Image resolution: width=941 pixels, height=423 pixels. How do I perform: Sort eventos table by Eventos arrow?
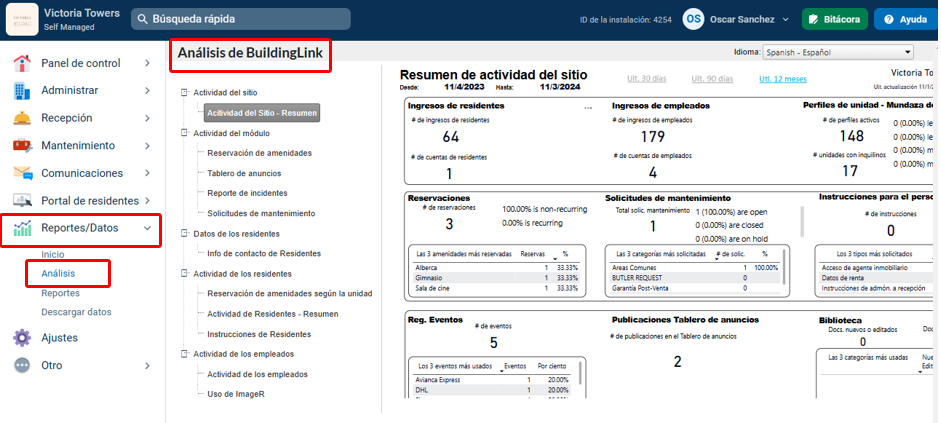coord(501,371)
